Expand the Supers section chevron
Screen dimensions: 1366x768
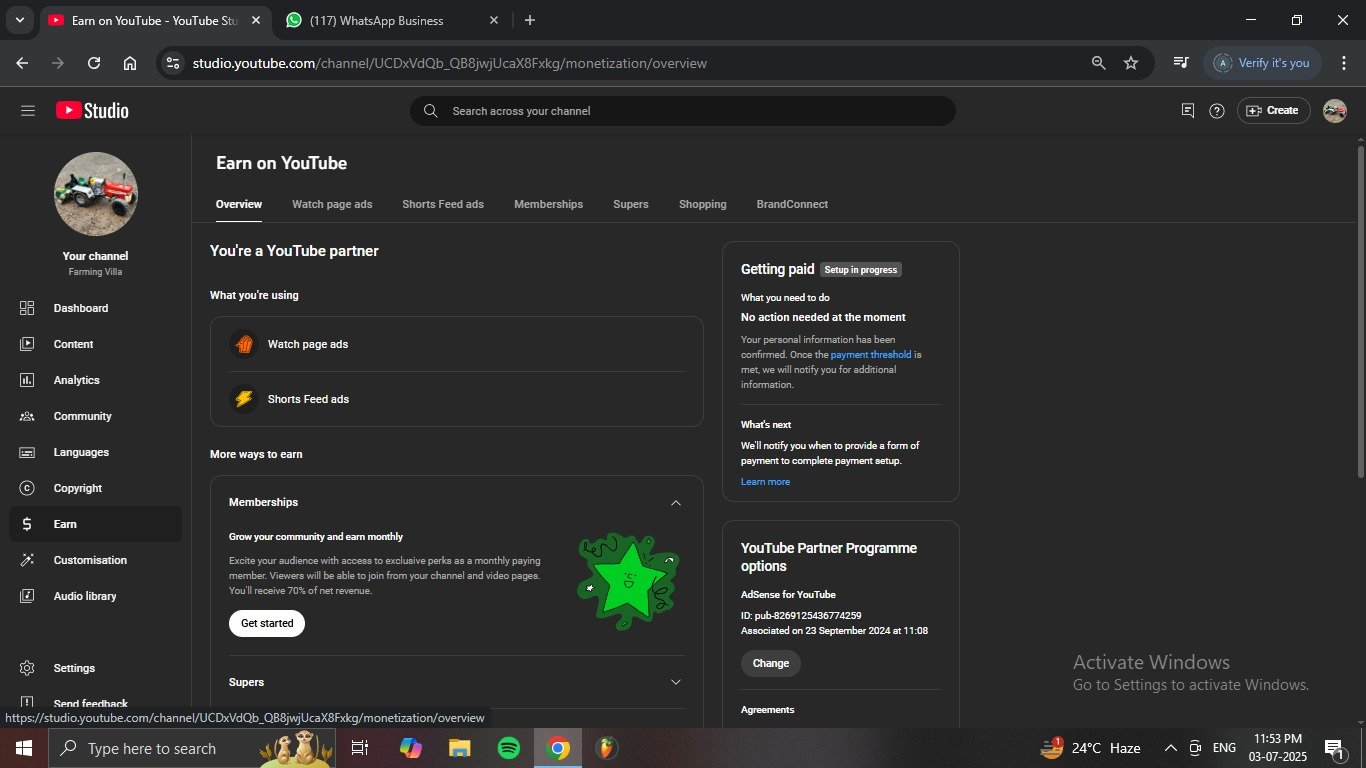pos(676,682)
